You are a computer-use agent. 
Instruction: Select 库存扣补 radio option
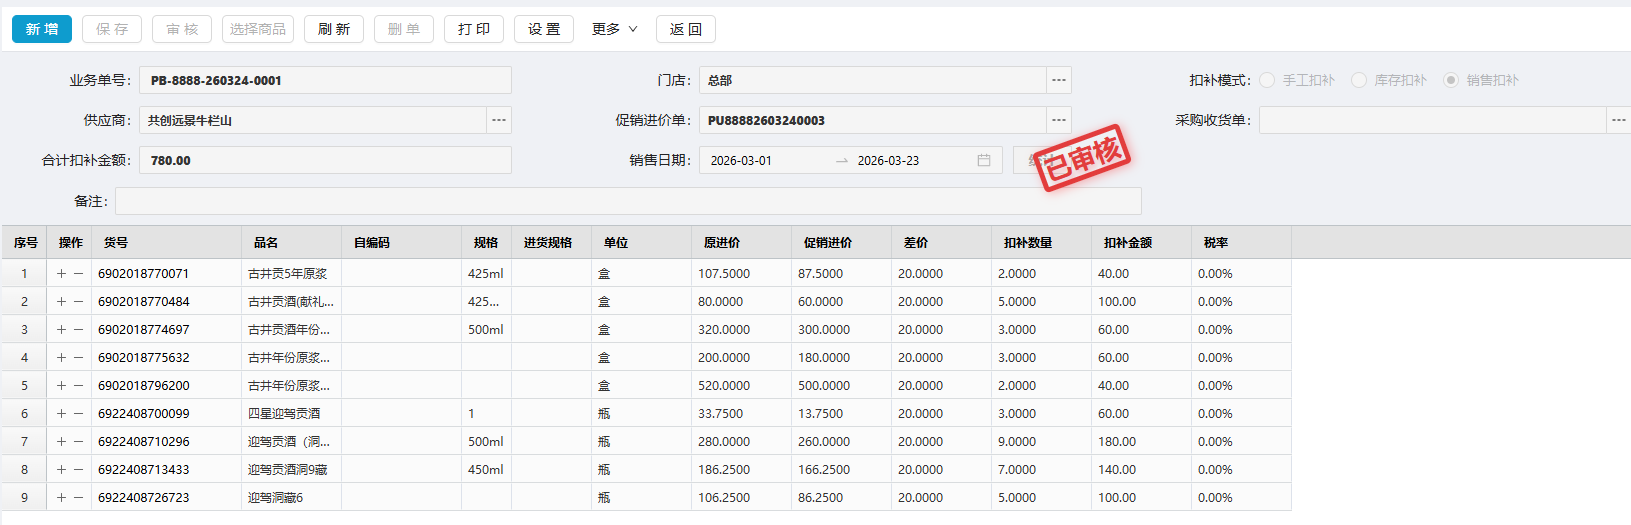click(1359, 80)
